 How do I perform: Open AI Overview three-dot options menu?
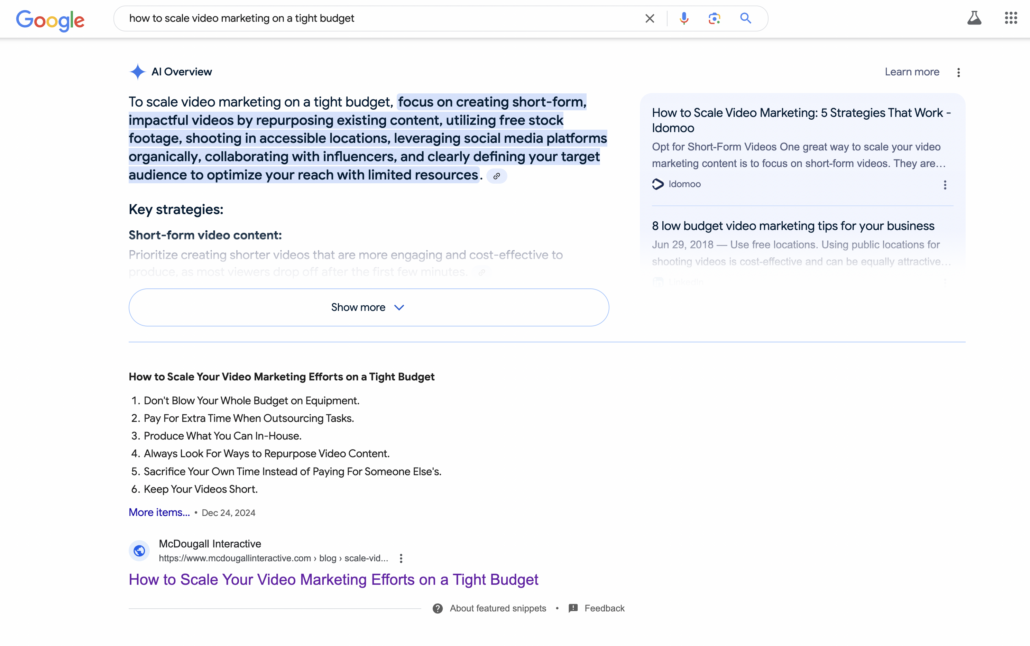(958, 72)
